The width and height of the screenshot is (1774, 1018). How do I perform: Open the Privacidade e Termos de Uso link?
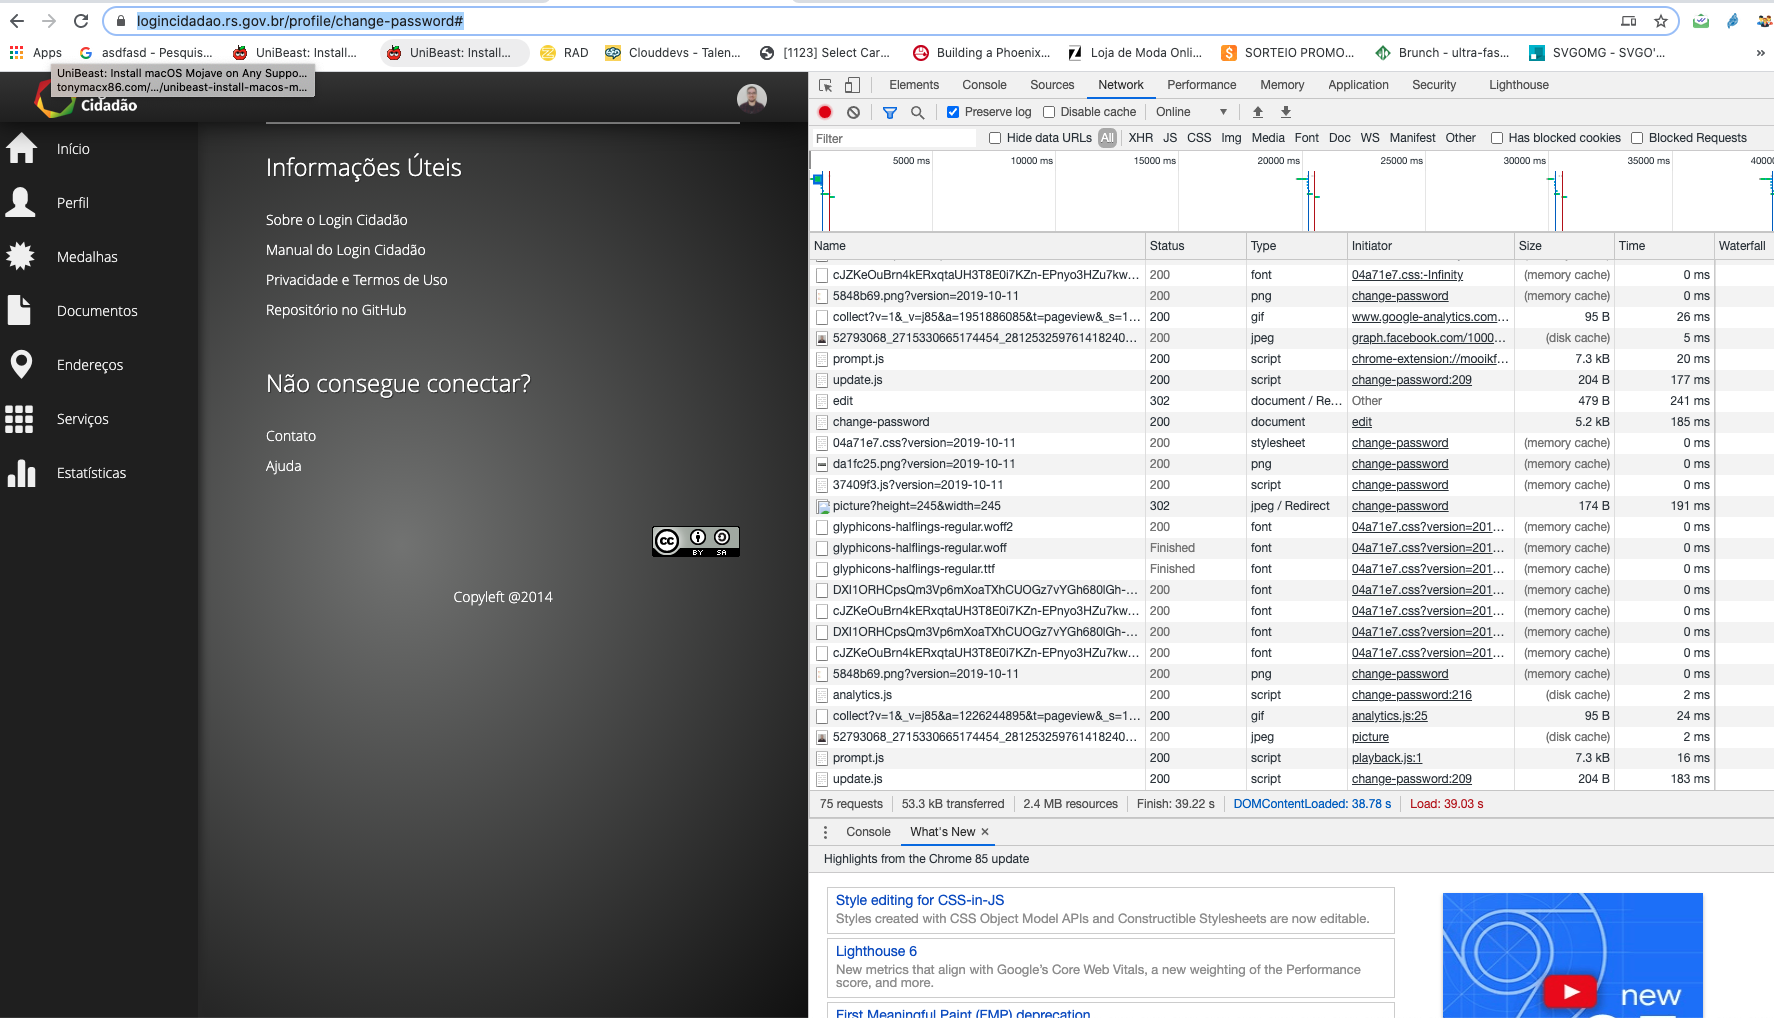tap(356, 280)
